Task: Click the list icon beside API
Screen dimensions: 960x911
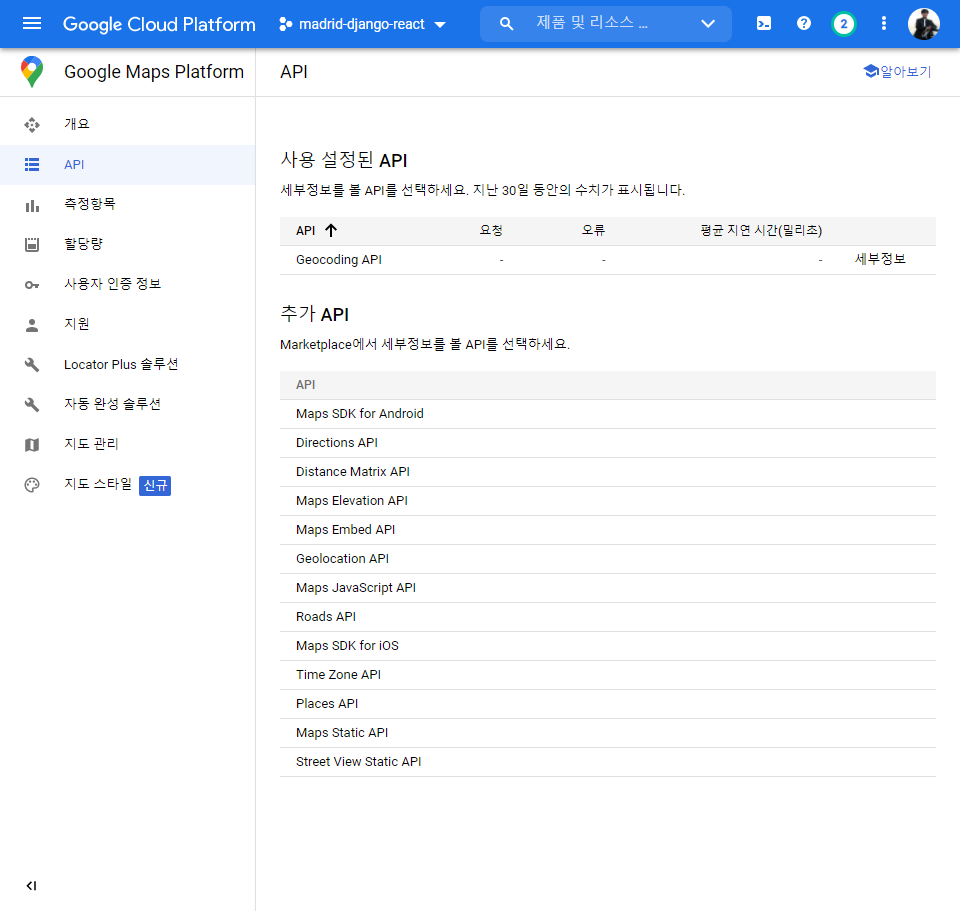Action: coord(32,165)
